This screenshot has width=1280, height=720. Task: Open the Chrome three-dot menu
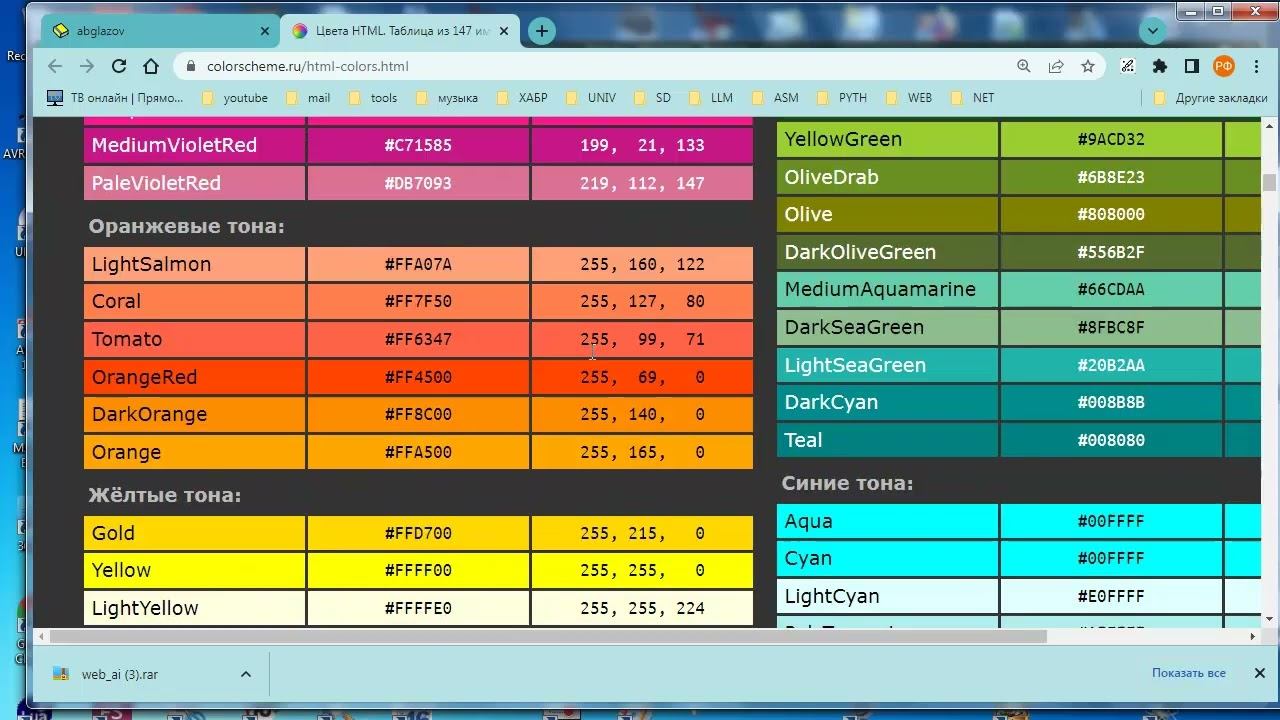click(x=1255, y=66)
